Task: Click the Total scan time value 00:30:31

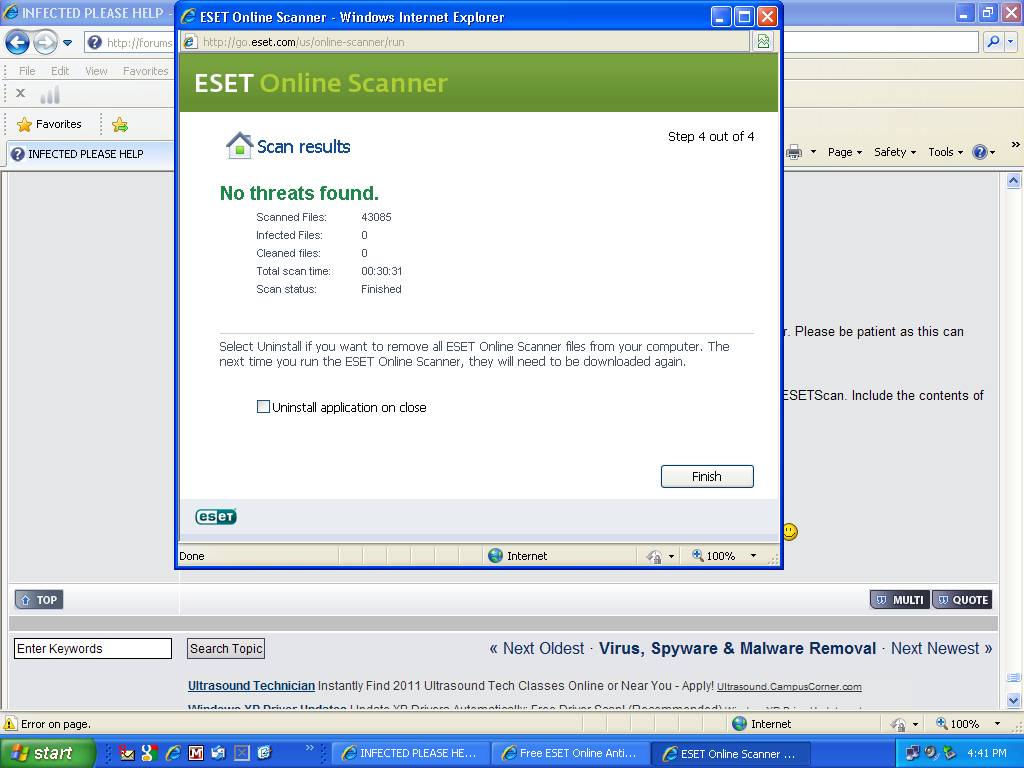Action: [x=381, y=271]
